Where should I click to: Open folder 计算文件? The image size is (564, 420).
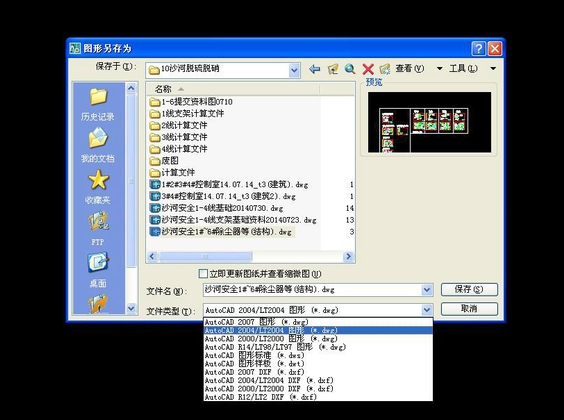click(x=172, y=173)
